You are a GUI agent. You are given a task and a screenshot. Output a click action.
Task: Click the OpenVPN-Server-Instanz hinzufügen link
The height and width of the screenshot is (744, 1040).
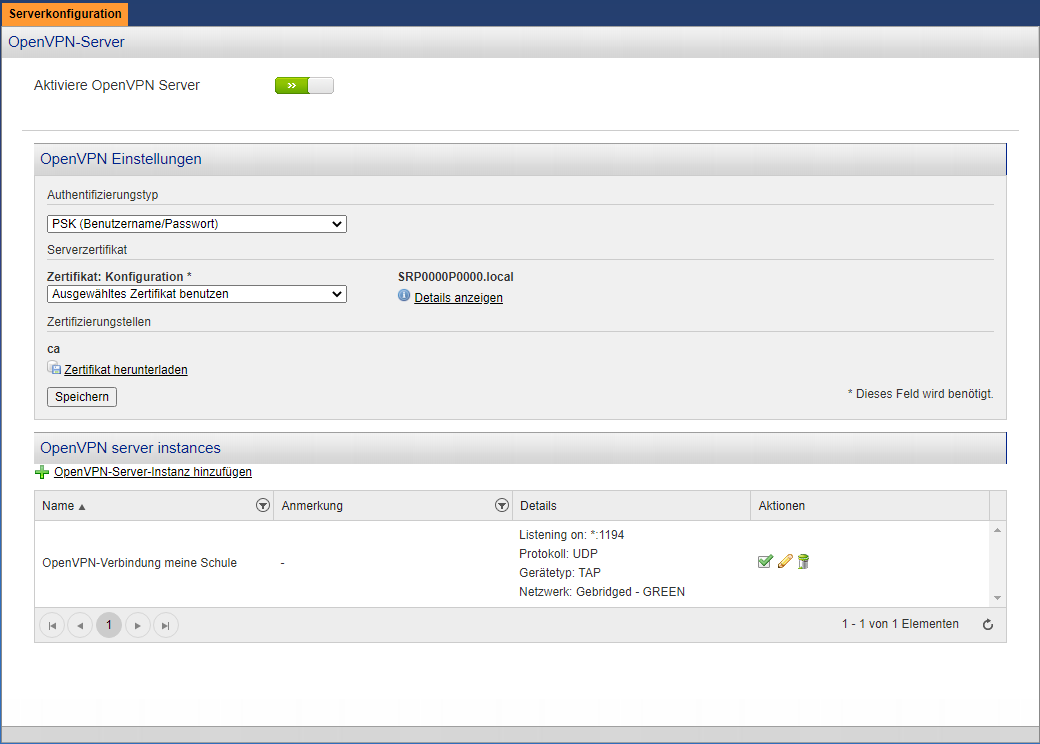coord(153,471)
